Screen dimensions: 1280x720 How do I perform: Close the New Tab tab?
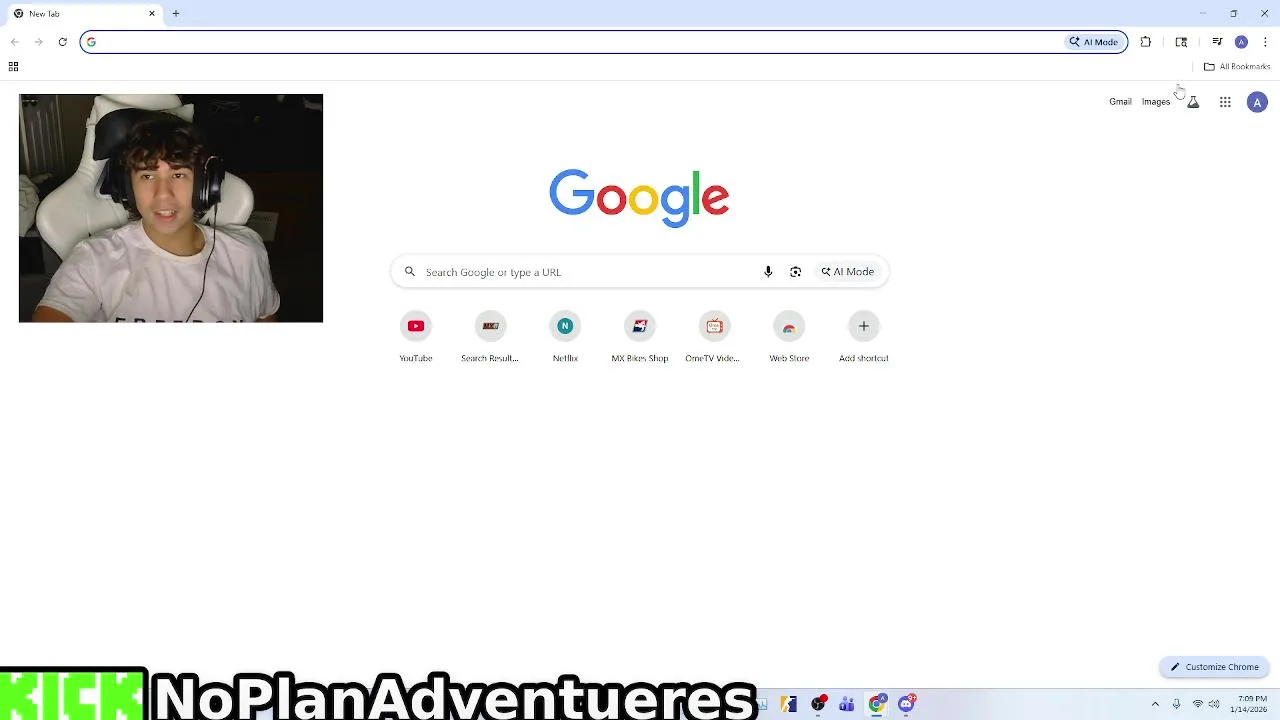152,14
